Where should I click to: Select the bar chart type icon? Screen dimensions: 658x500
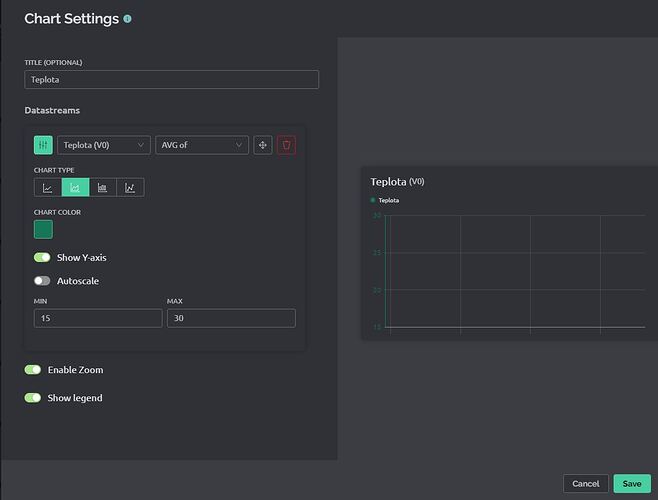pyautogui.click(x=102, y=187)
